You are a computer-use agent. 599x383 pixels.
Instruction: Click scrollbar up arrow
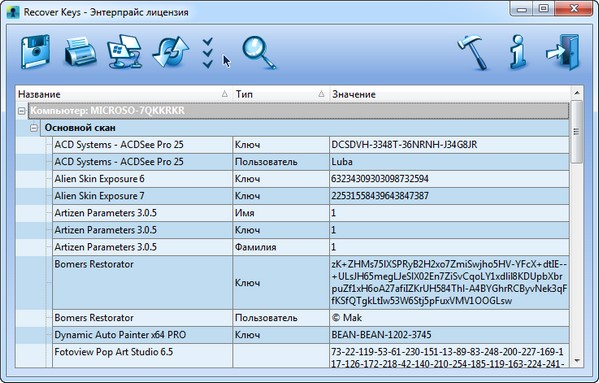click(577, 93)
